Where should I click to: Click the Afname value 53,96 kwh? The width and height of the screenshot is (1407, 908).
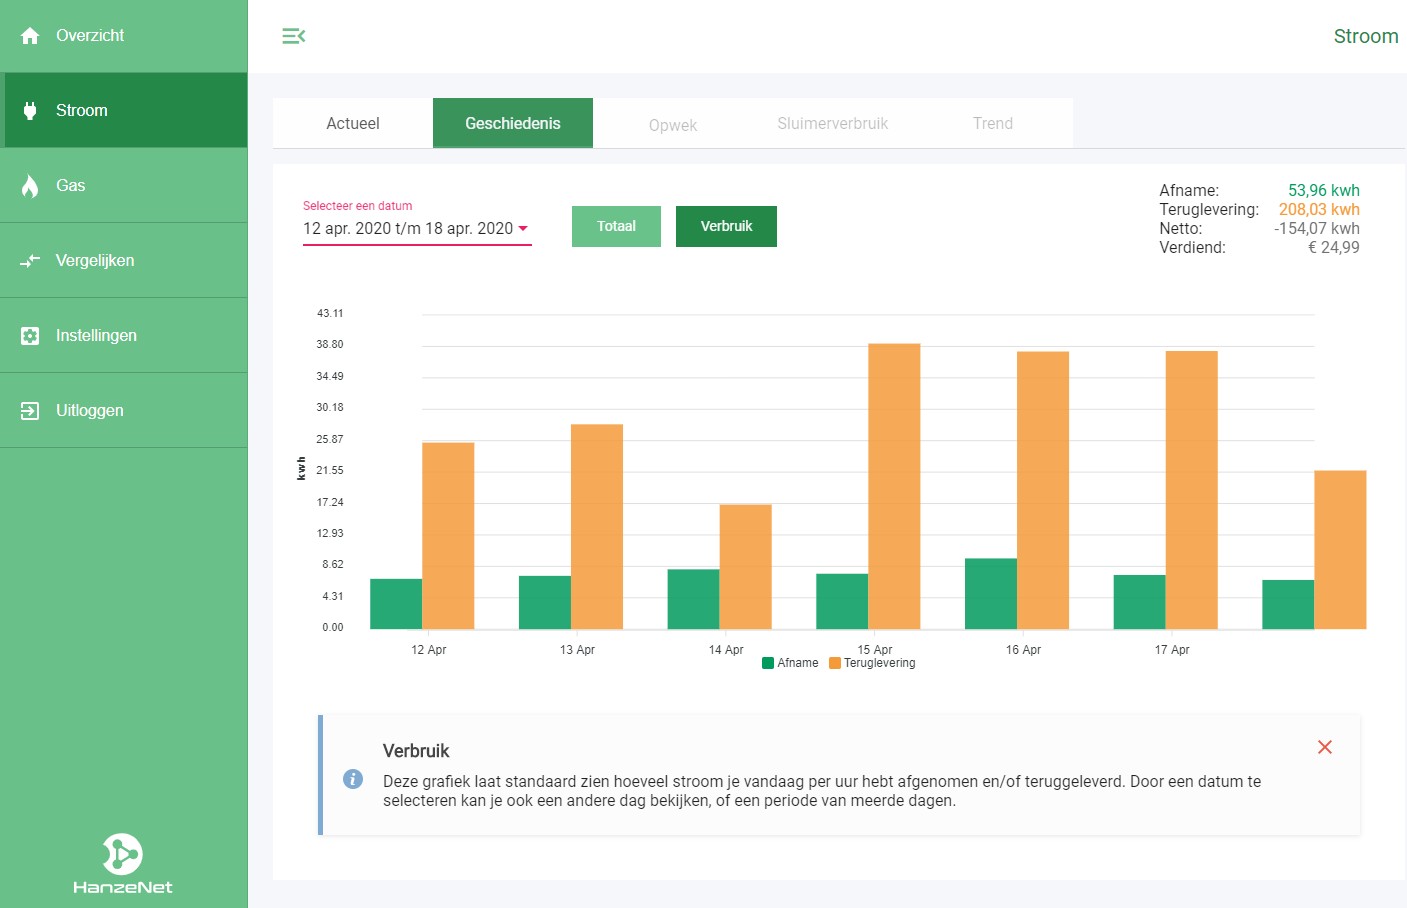click(x=1324, y=190)
